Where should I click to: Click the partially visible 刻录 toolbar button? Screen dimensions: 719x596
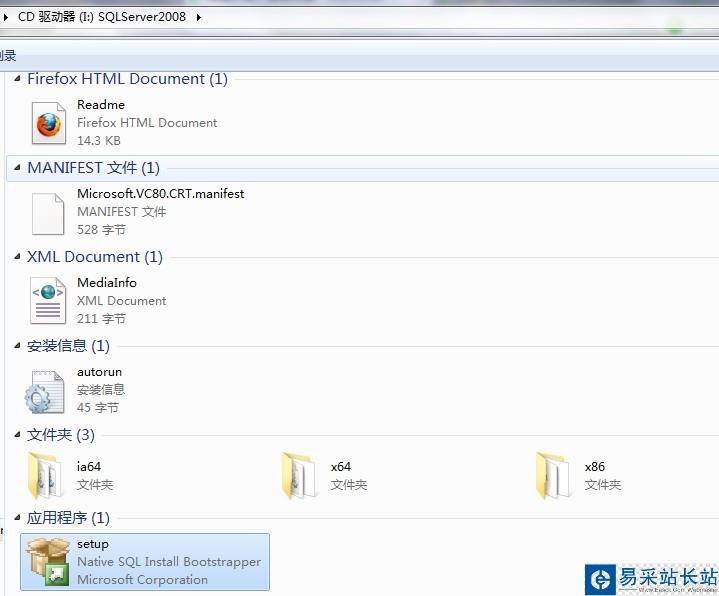click(x=8, y=56)
